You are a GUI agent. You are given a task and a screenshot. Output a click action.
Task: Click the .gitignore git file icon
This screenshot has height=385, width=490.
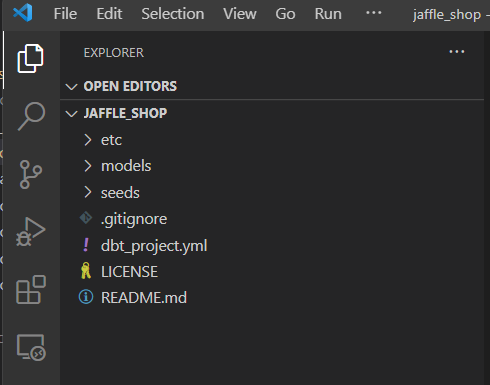[86, 218]
